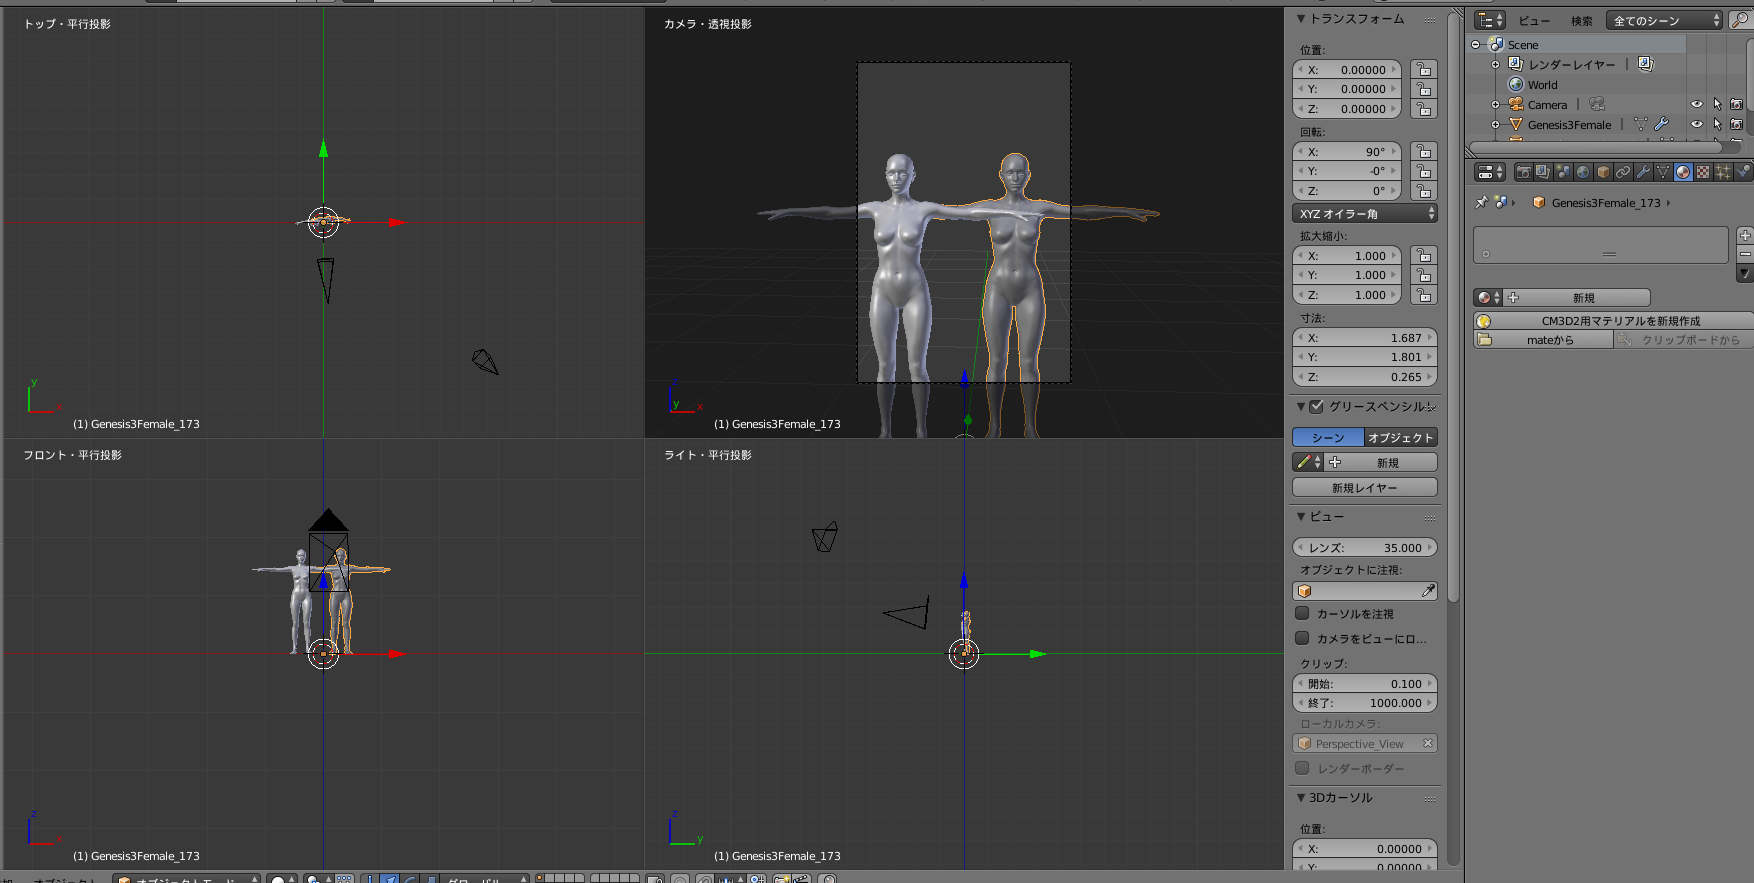Viewport: 1754px width, 883px height.
Task: Enable カーソルを注視 checkbox
Action: tap(1302, 613)
